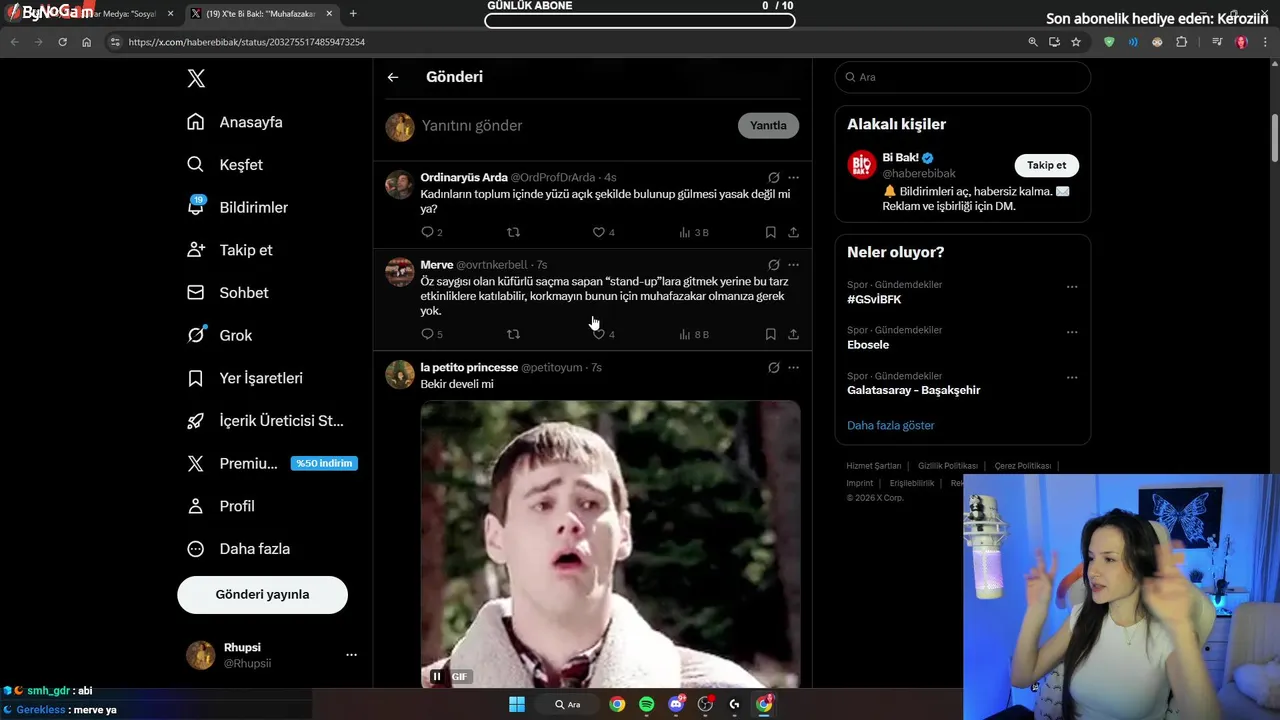Open options for Ebosele trend
Image resolution: width=1280 pixels, height=720 pixels.
point(1072,332)
